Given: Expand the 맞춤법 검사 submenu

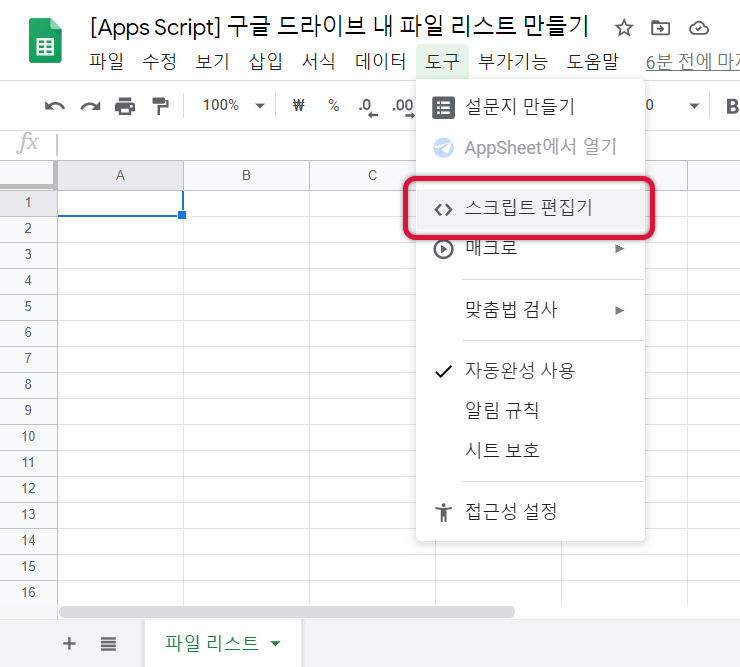Looking at the screenshot, I should point(530,310).
